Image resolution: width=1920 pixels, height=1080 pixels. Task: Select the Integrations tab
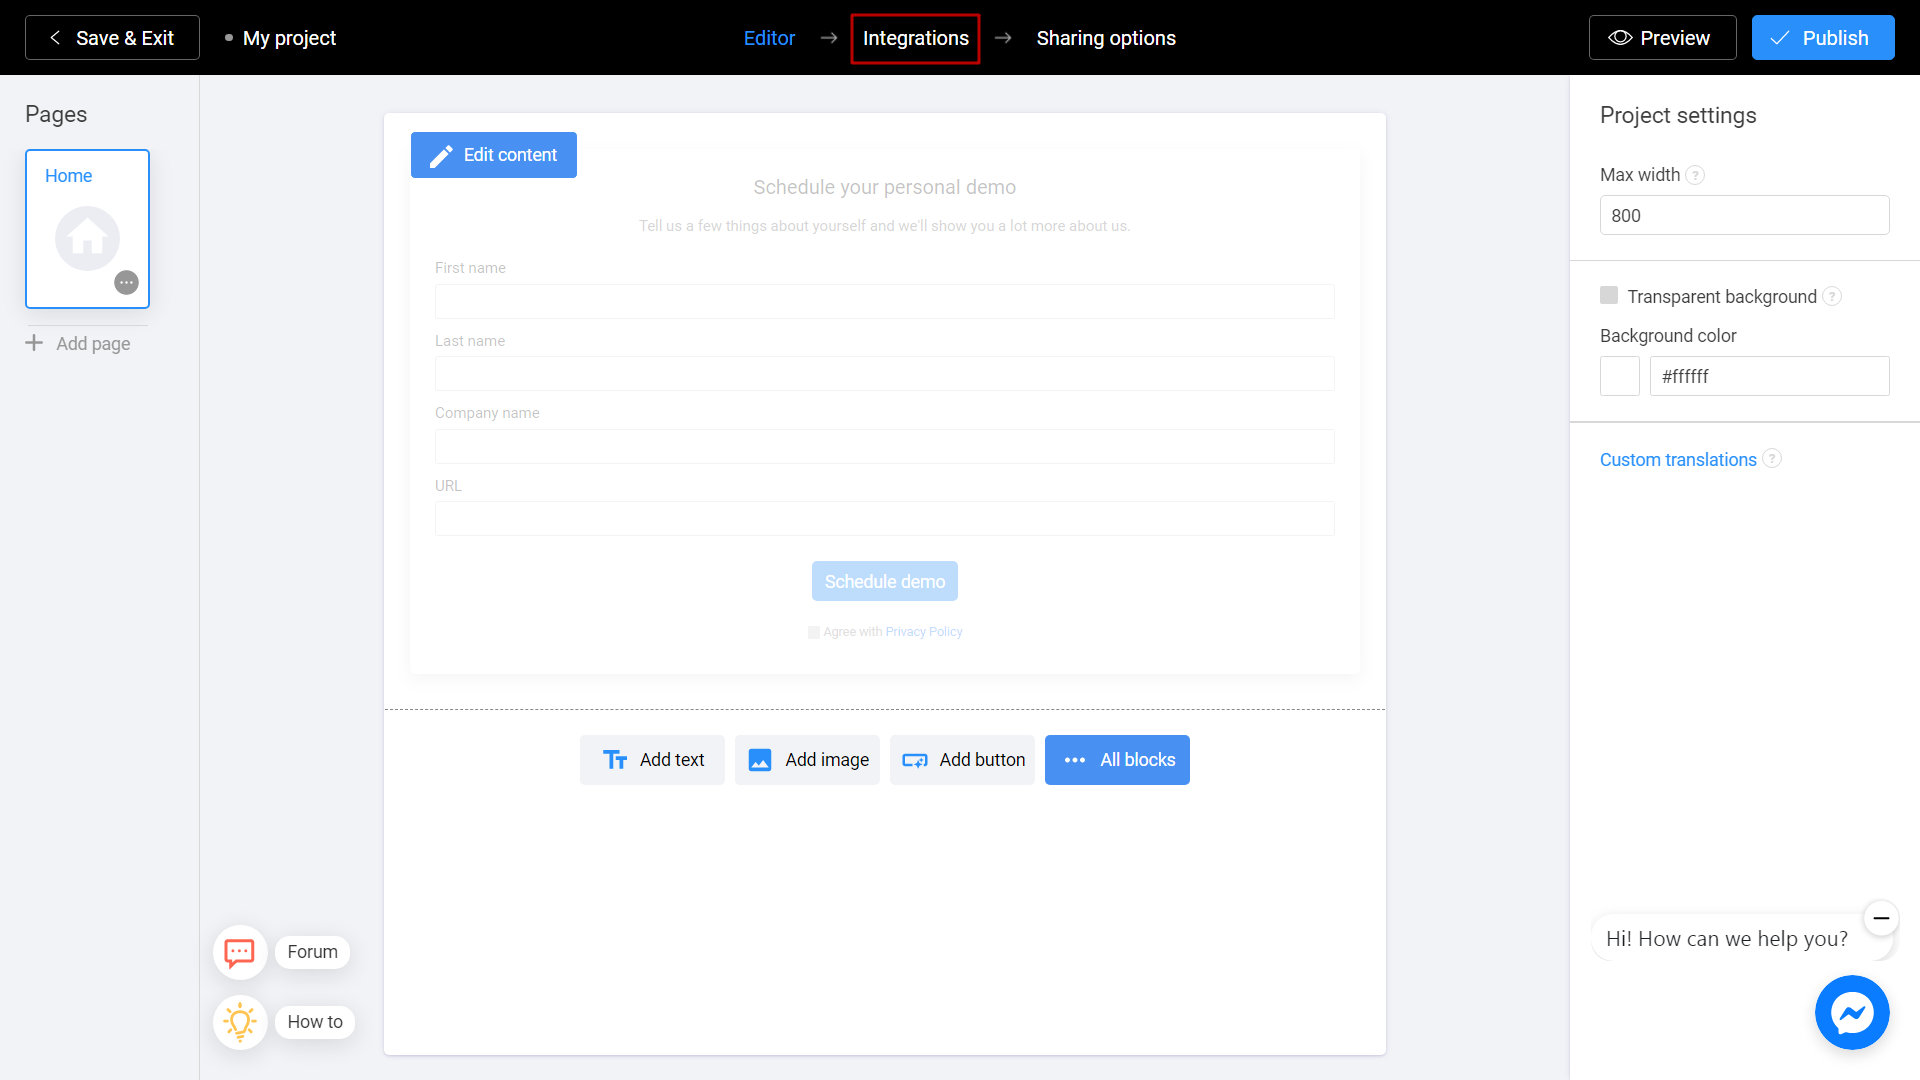[915, 37]
